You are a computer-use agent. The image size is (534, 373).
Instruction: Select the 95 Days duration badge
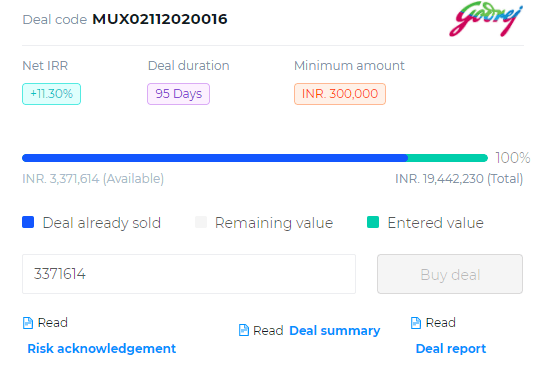click(x=178, y=94)
